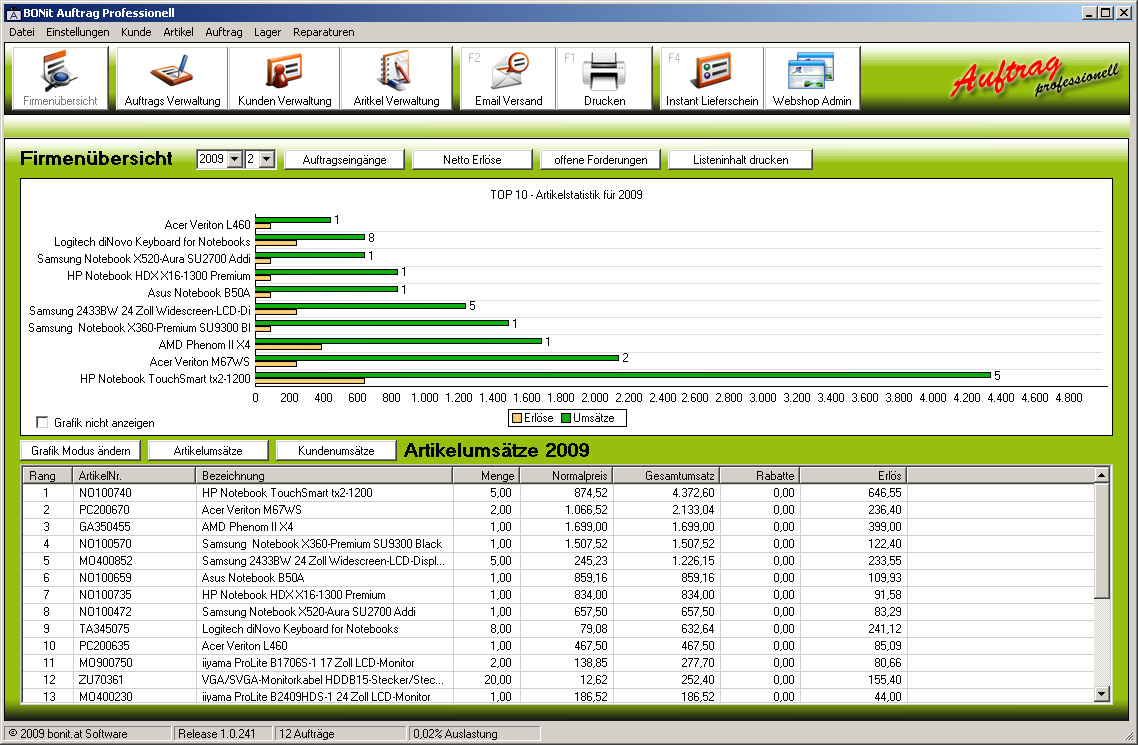Open the Artikel menu
1138x745 pixels.
(x=179, y=32)
